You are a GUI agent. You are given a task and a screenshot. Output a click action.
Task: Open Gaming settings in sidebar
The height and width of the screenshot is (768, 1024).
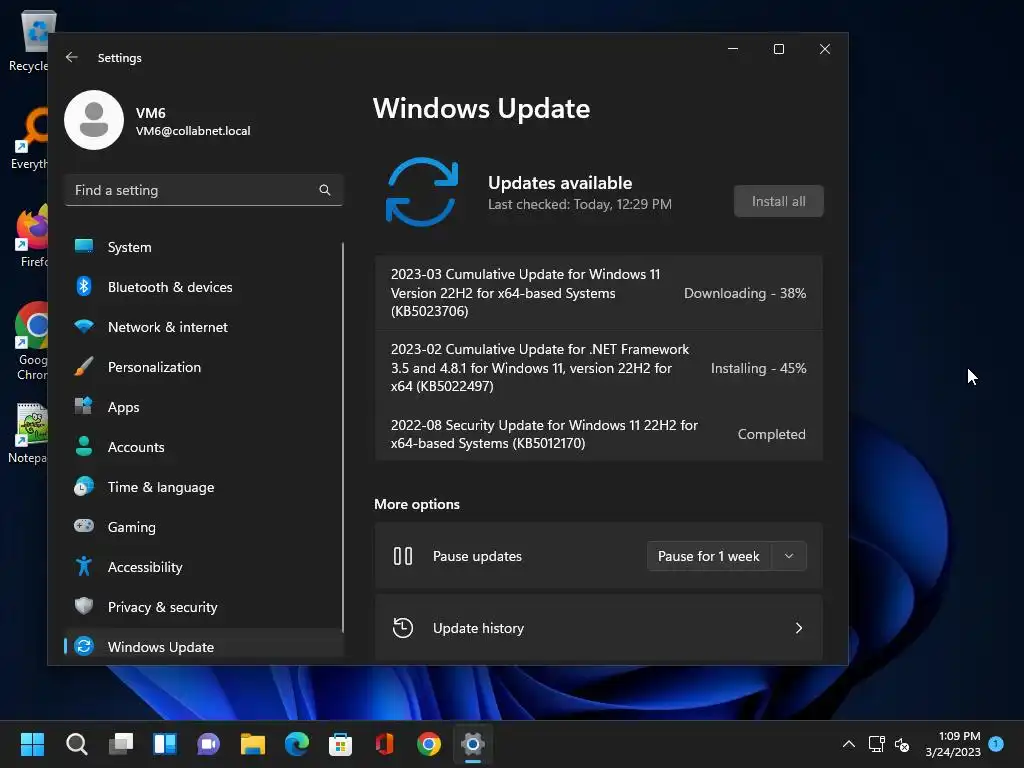204,527
